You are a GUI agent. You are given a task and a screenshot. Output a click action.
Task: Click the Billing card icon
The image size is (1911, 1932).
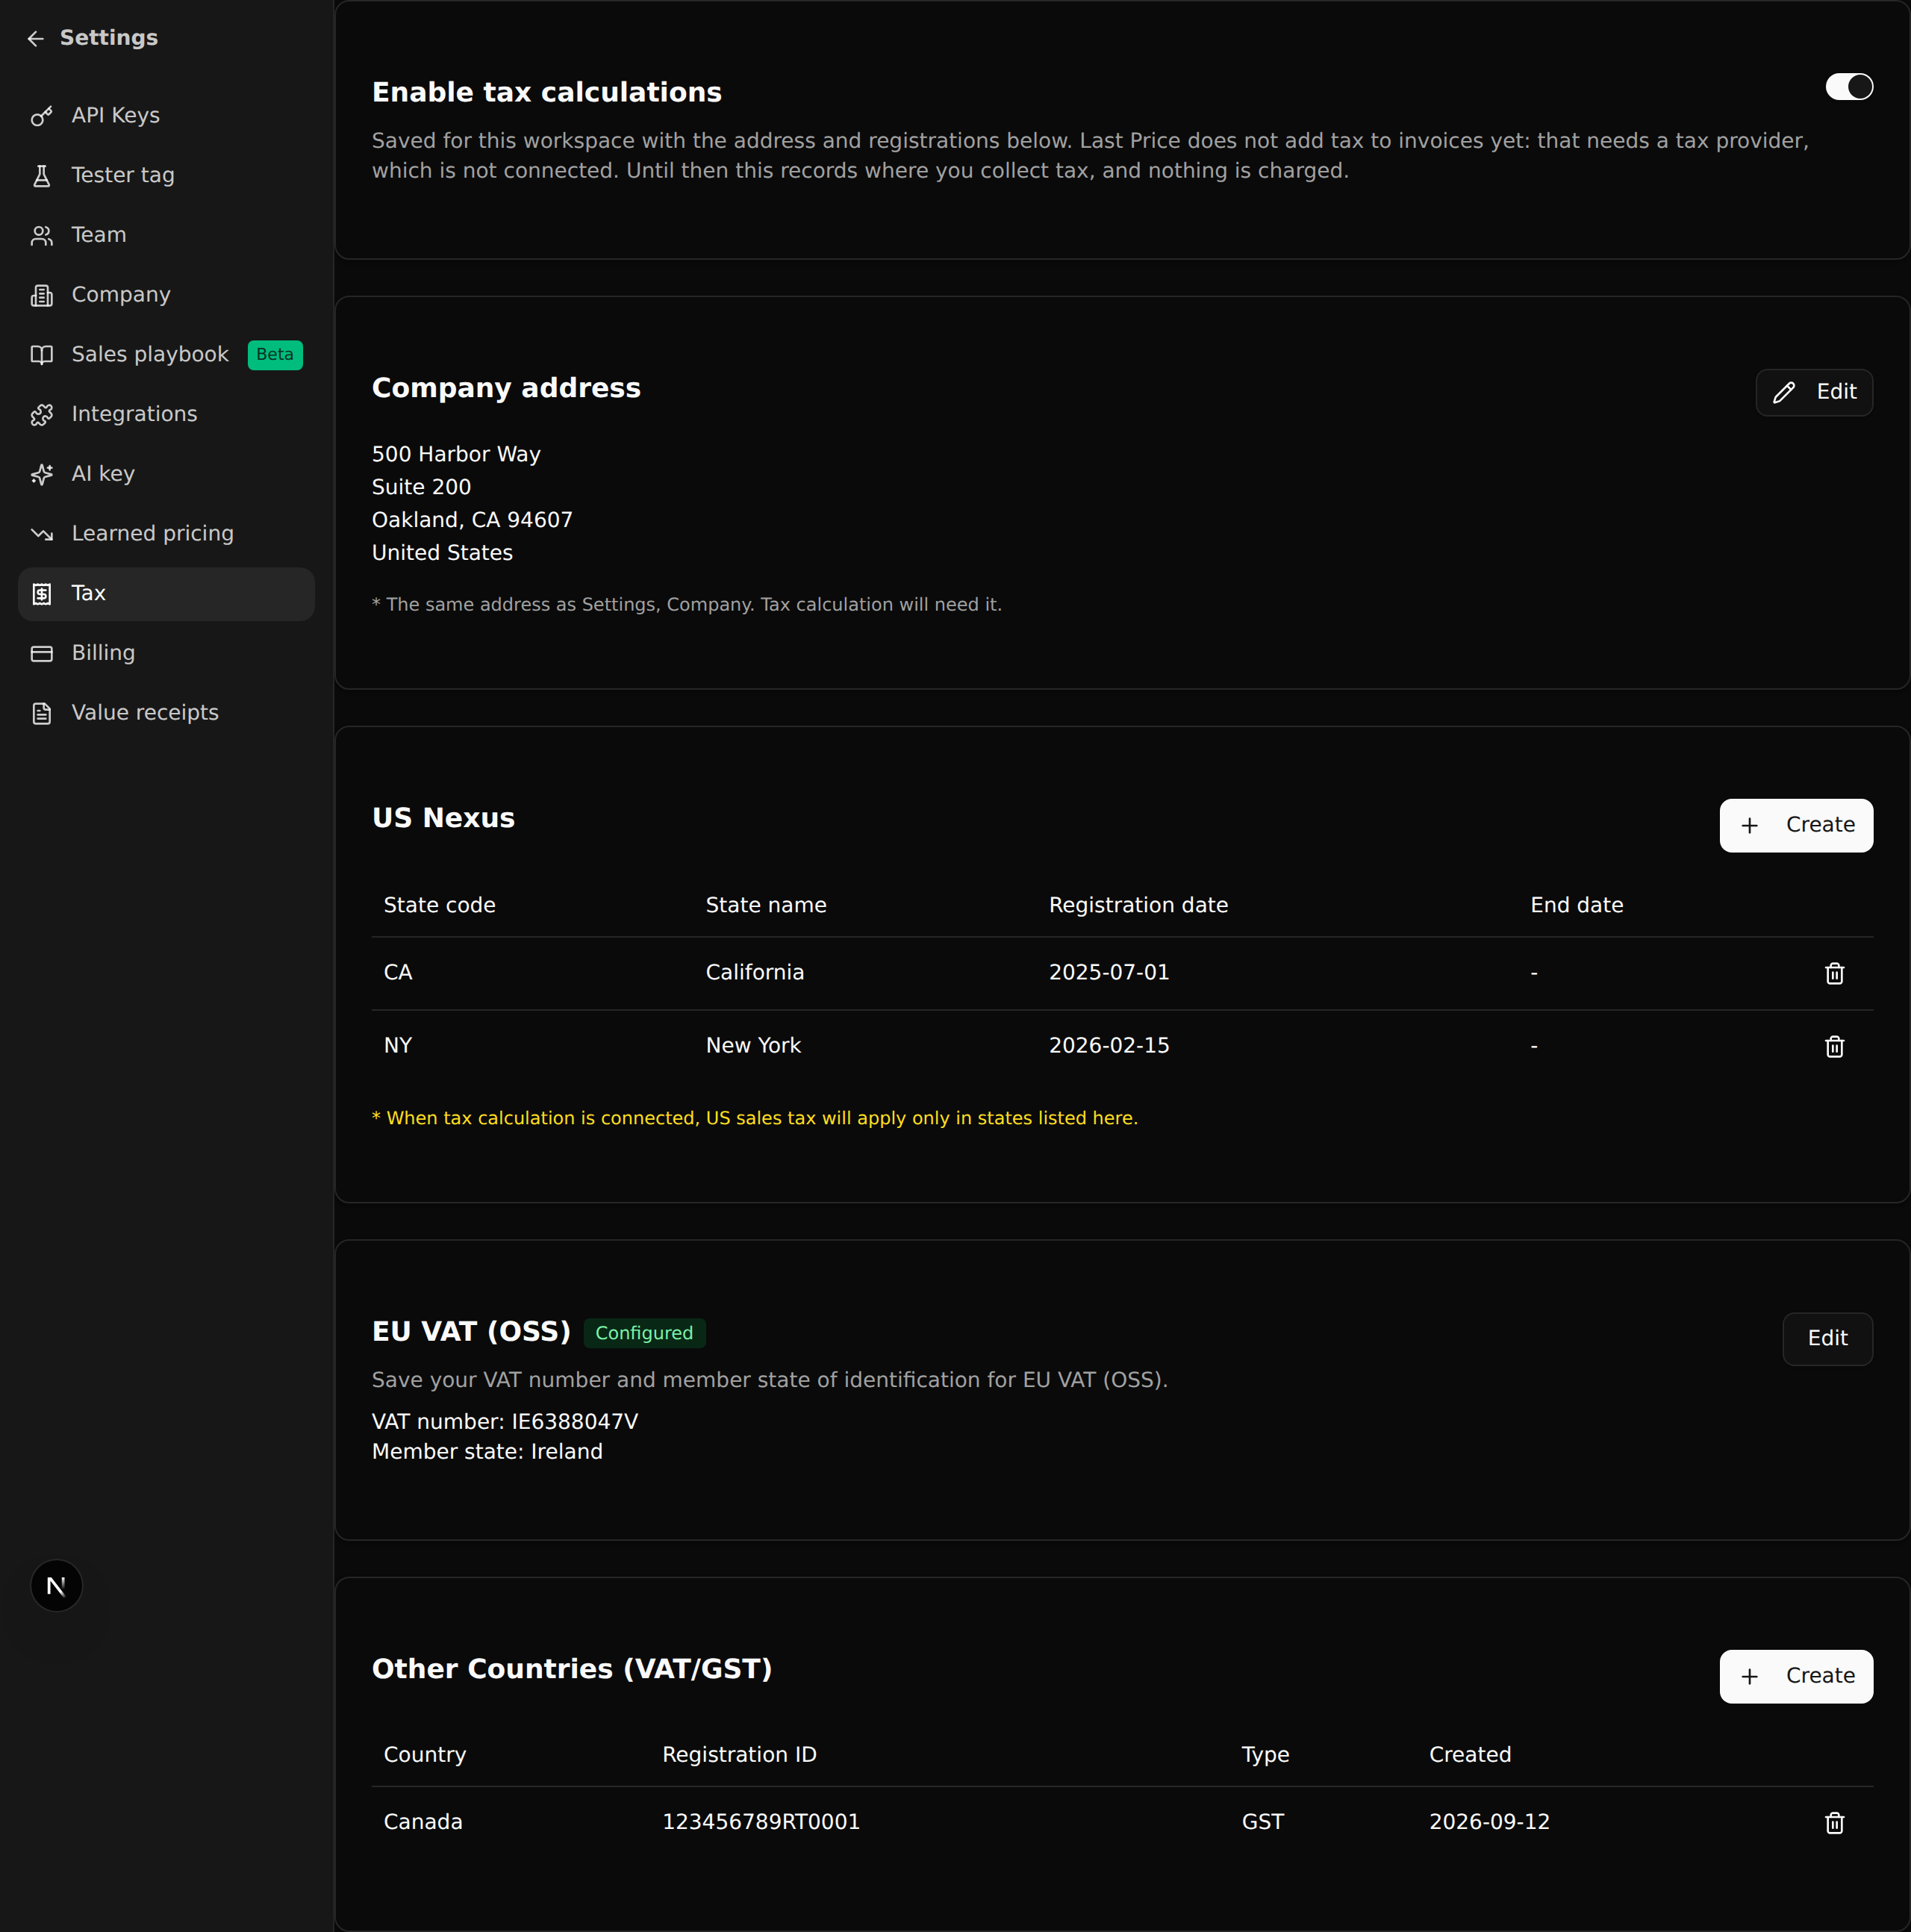coord(41,653)
